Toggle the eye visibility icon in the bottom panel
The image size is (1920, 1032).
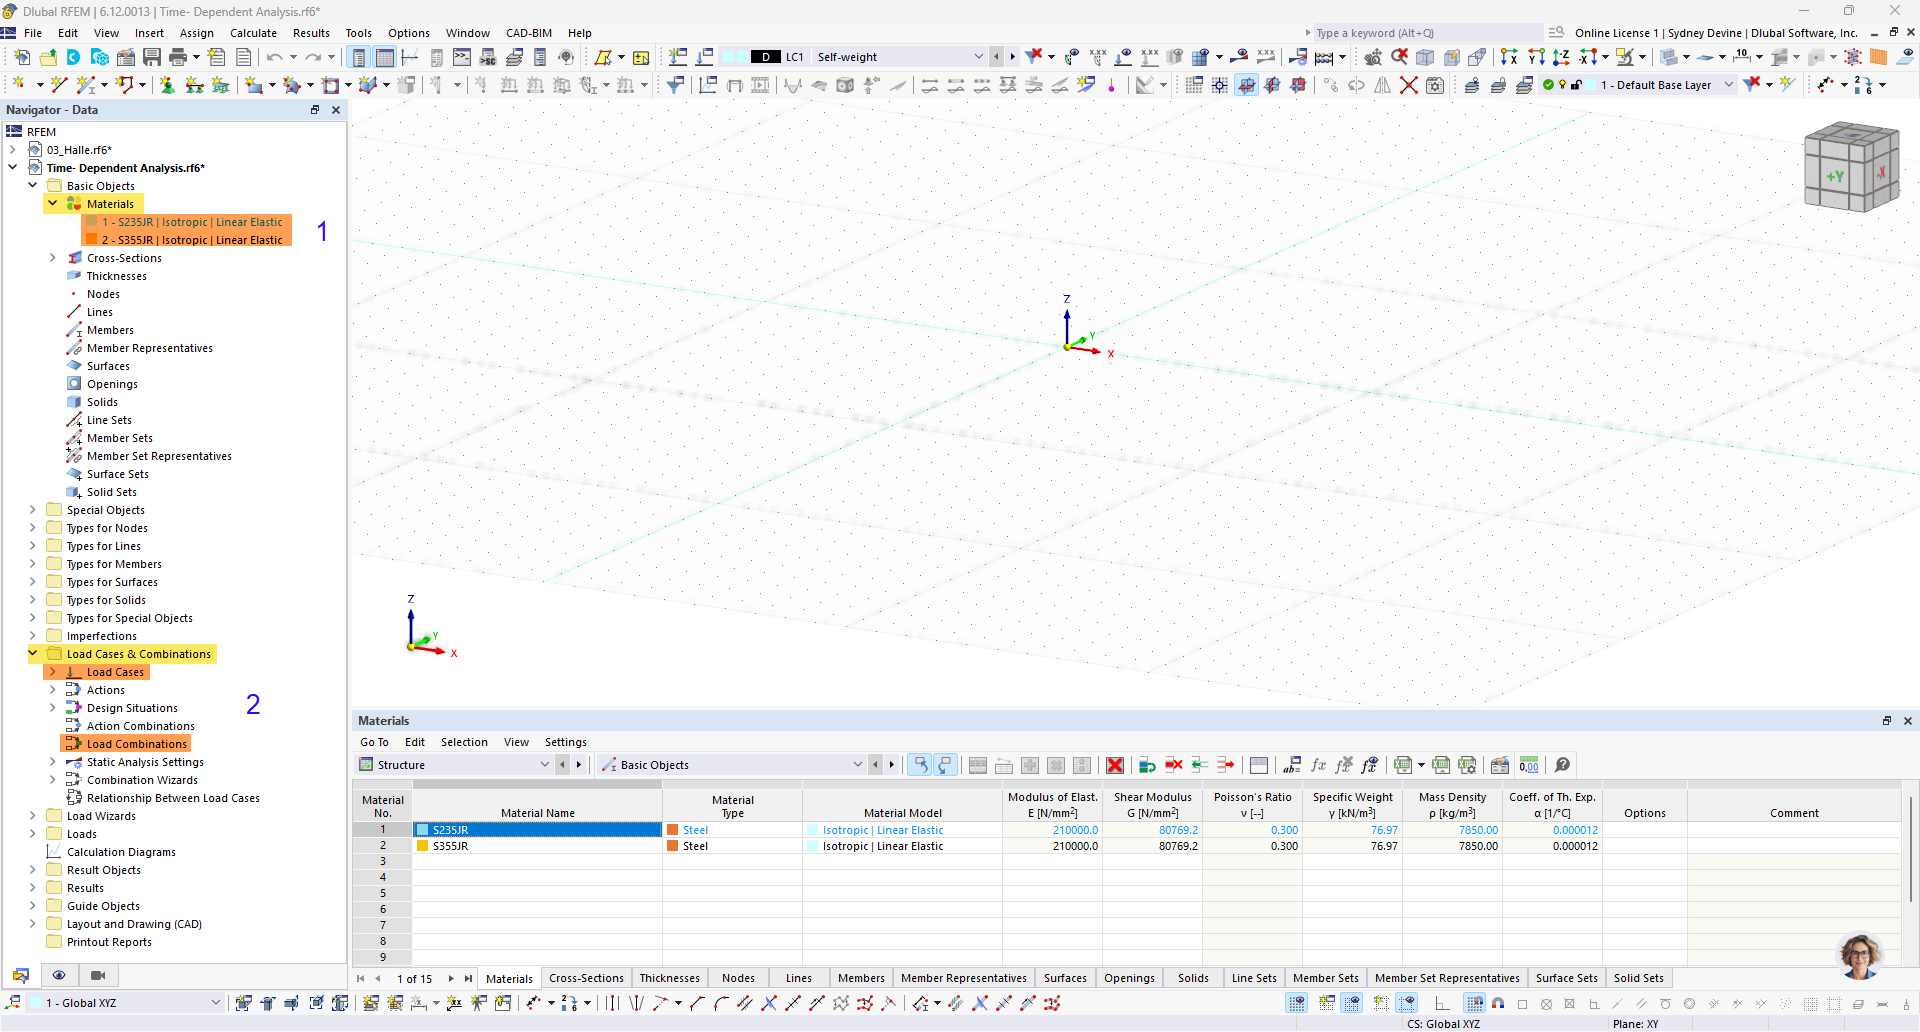[x=59, y=975]
